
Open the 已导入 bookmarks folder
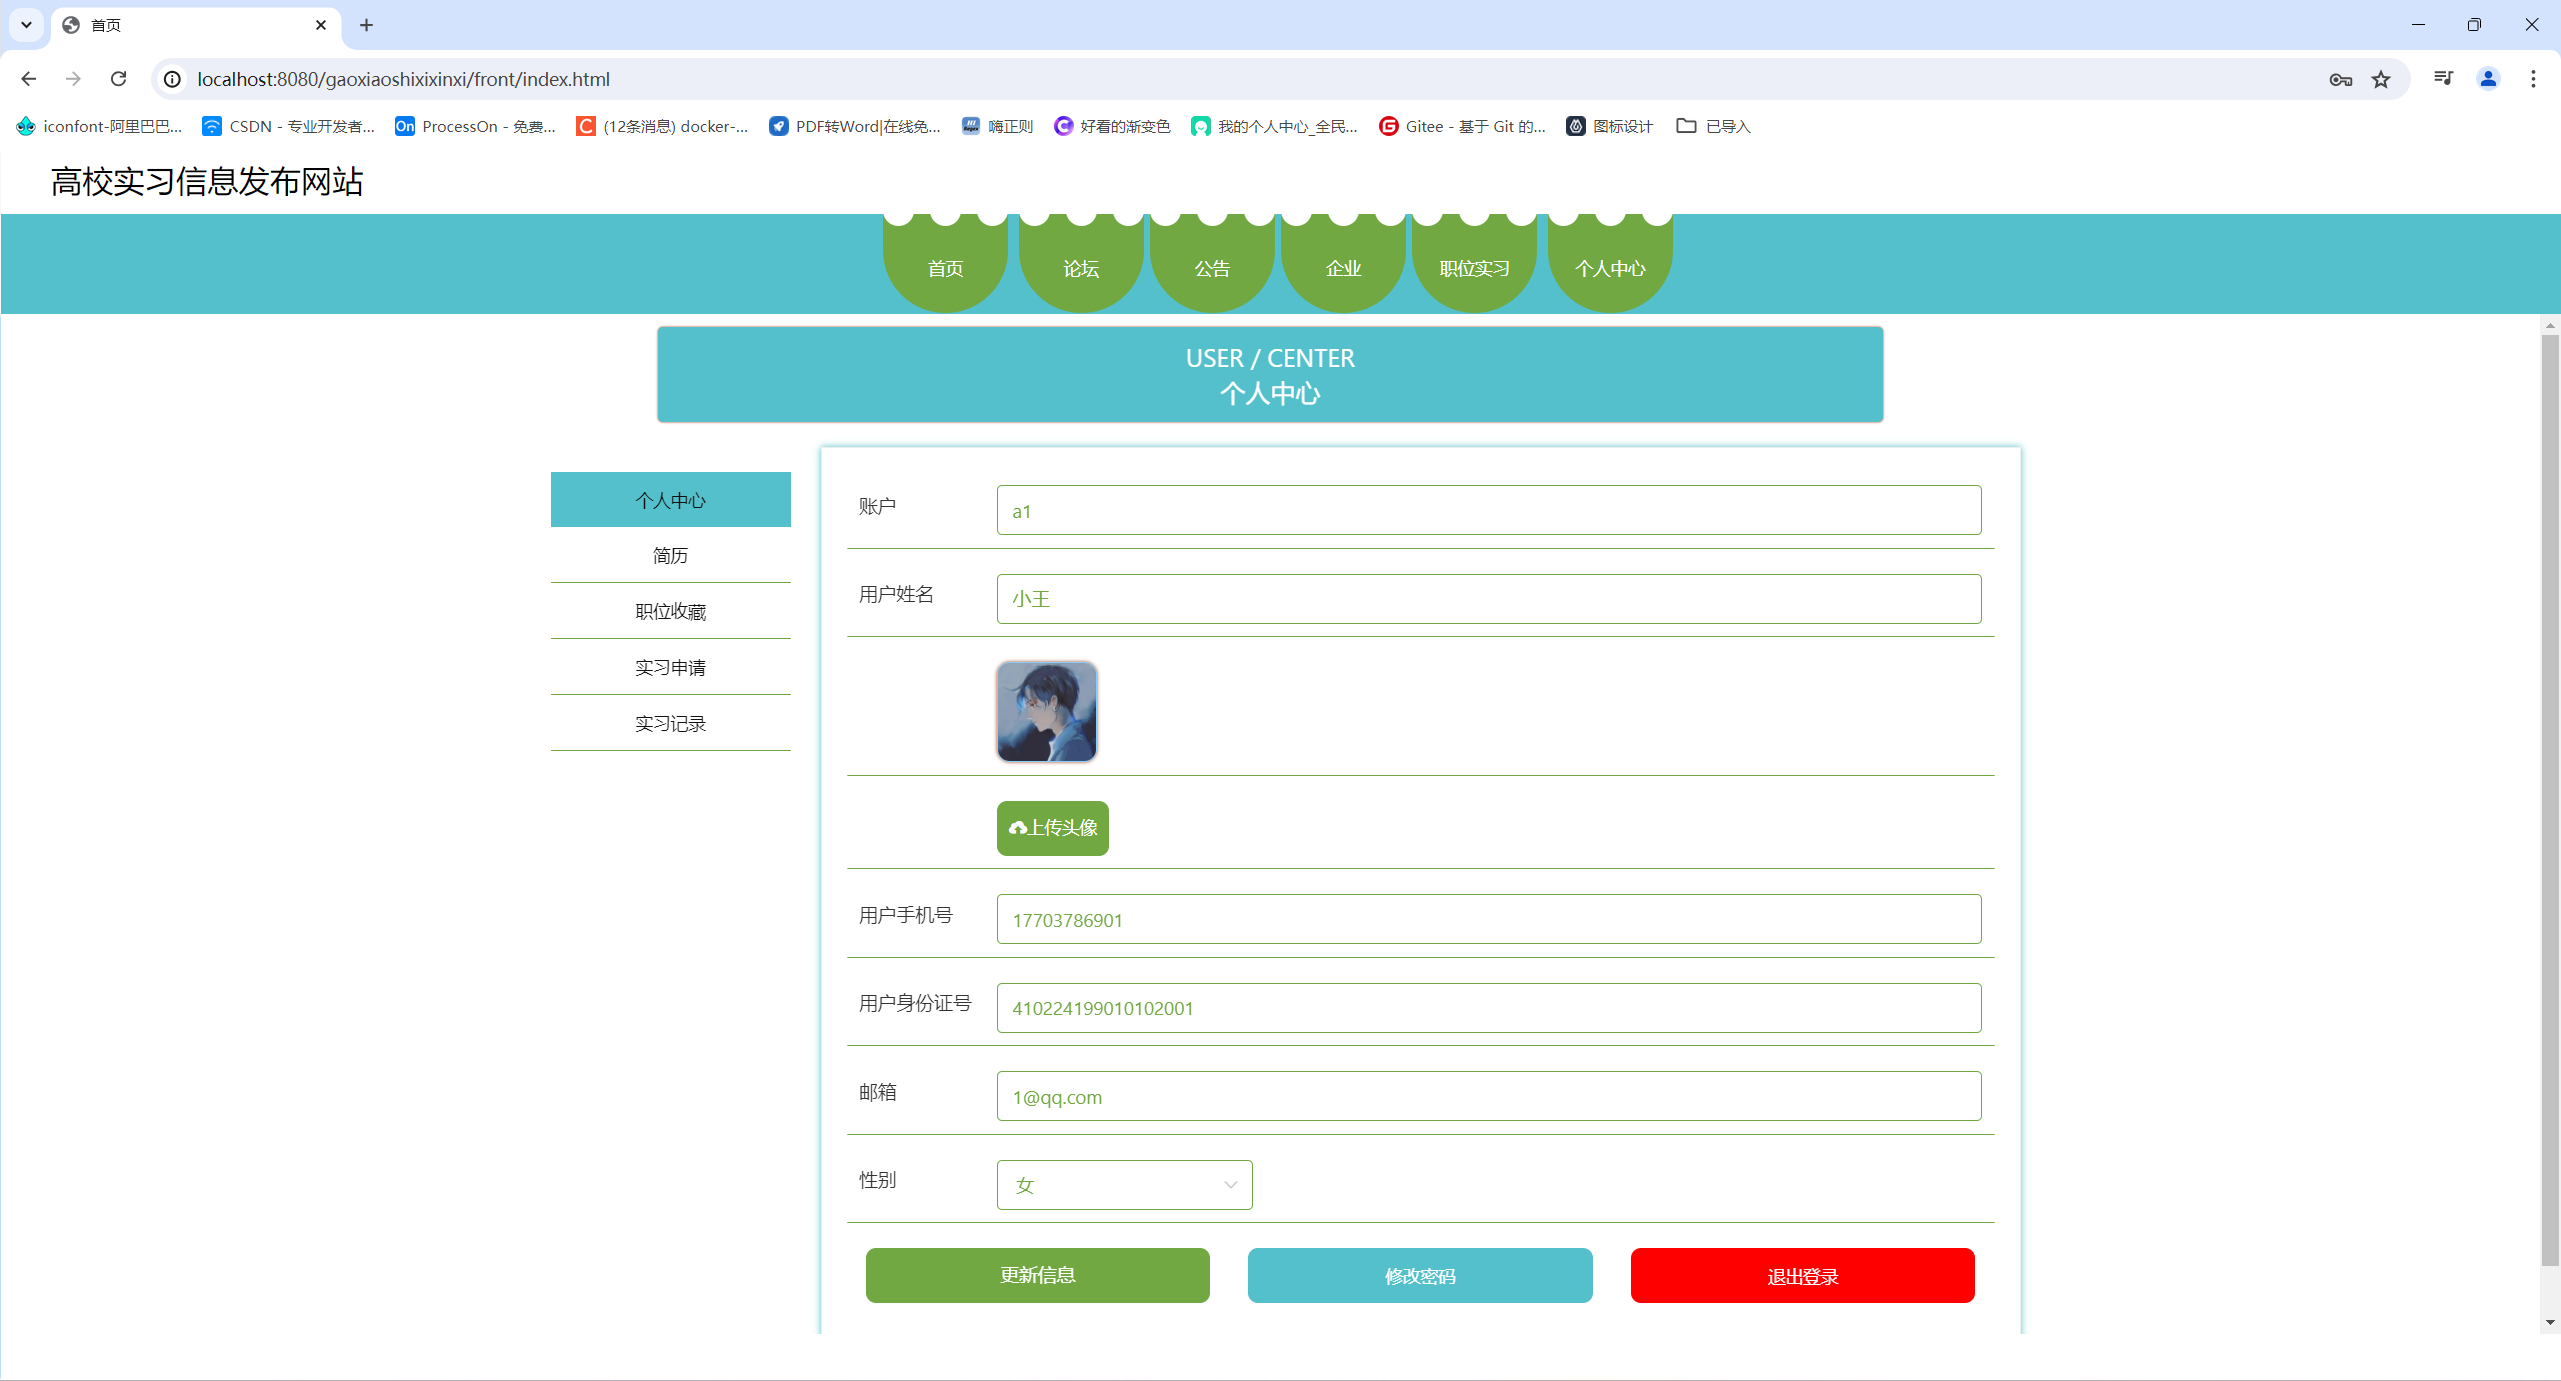[x=1713, y=126]
